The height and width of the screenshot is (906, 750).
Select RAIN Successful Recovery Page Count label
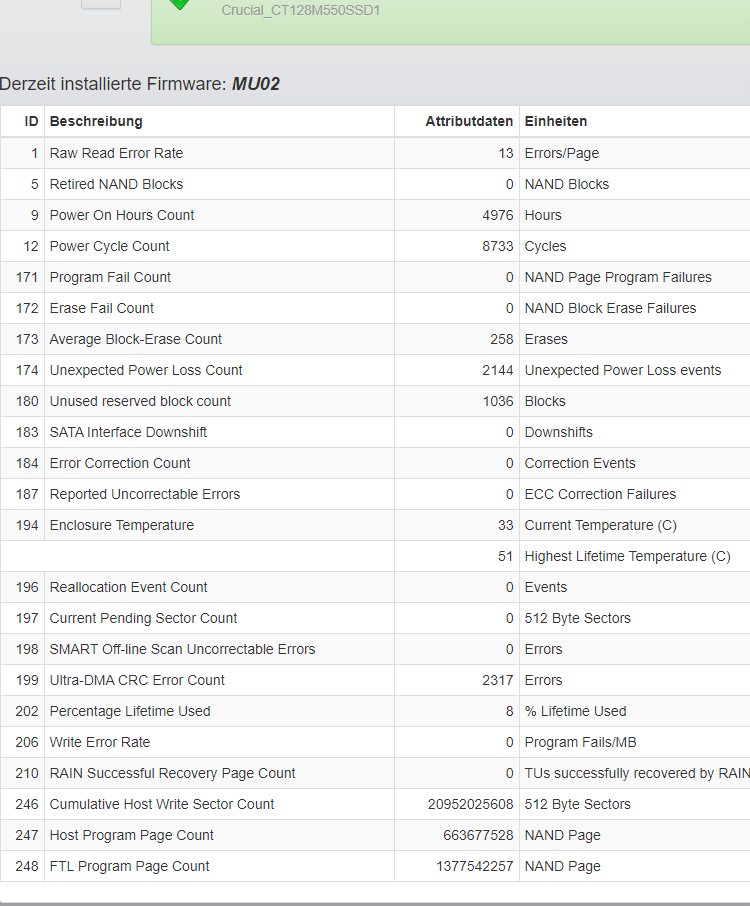click(x=172, y=774)
